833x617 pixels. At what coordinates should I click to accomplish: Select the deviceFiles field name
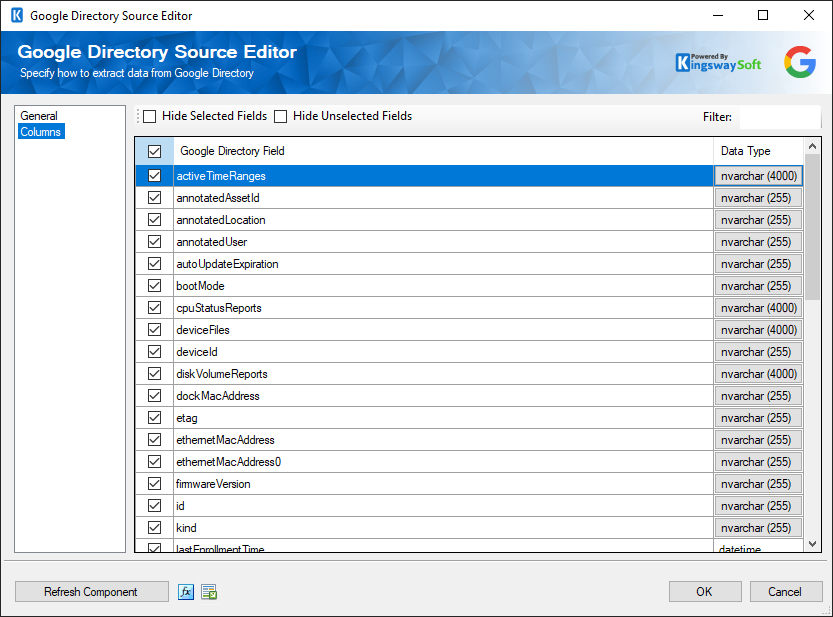tap(203, 330)
